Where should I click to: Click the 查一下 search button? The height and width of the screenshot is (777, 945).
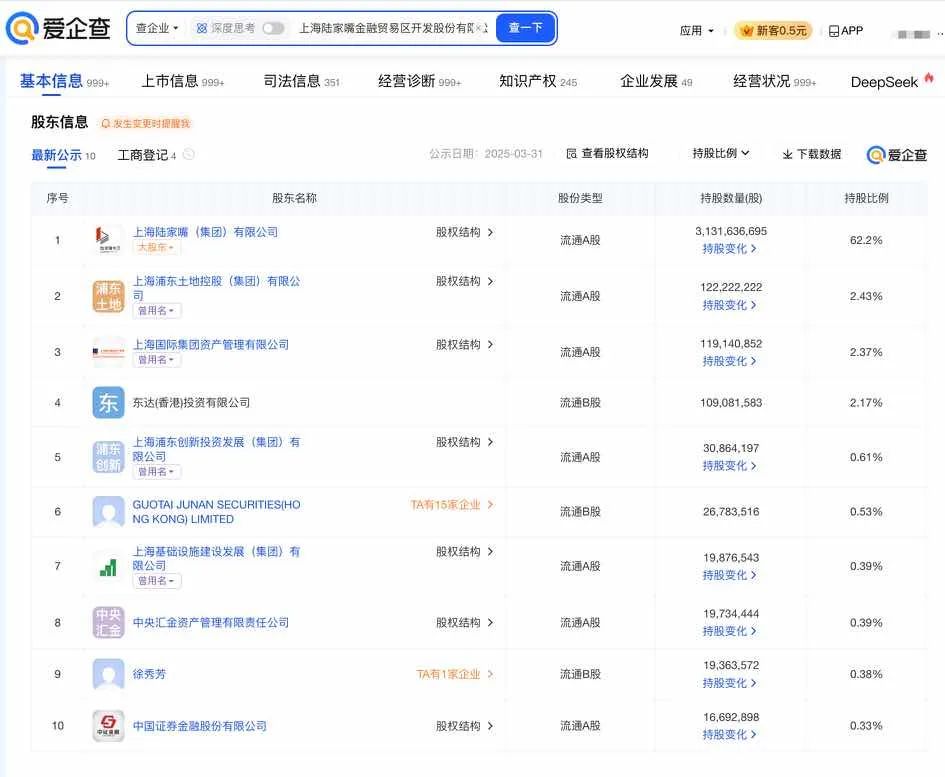pos(526,28)
